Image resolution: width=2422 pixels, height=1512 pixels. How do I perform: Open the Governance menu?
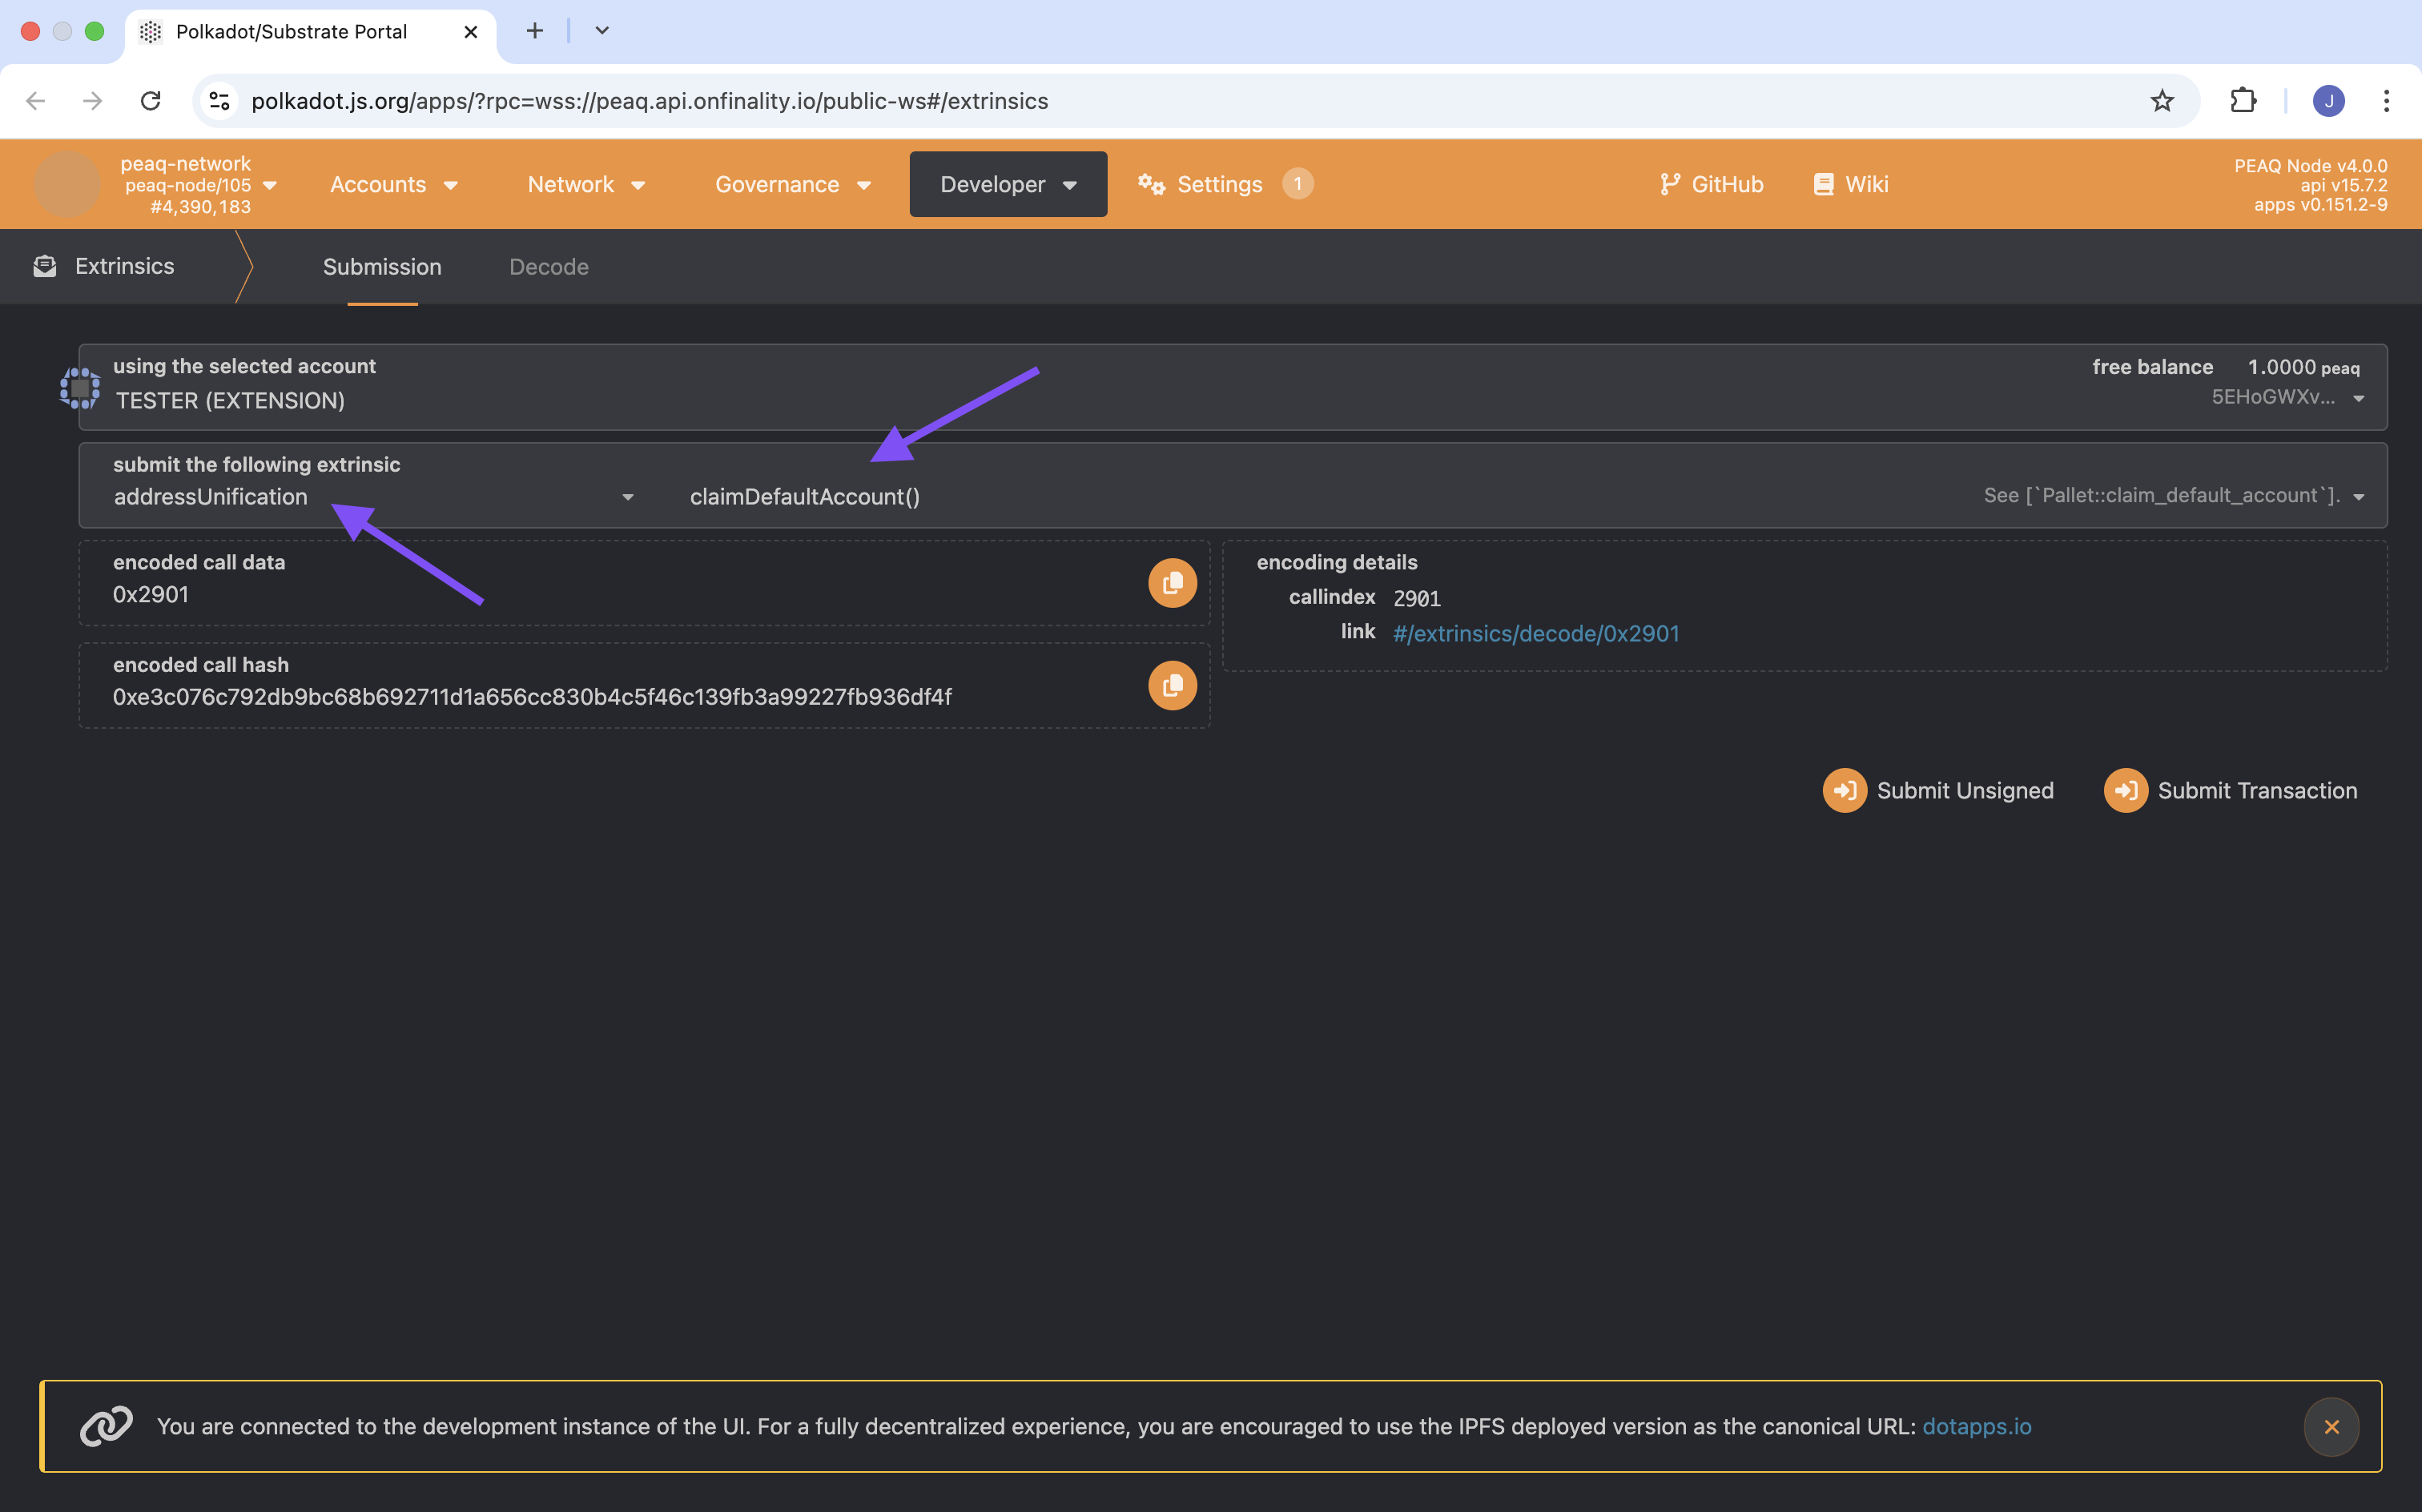[x=792, y=184]
